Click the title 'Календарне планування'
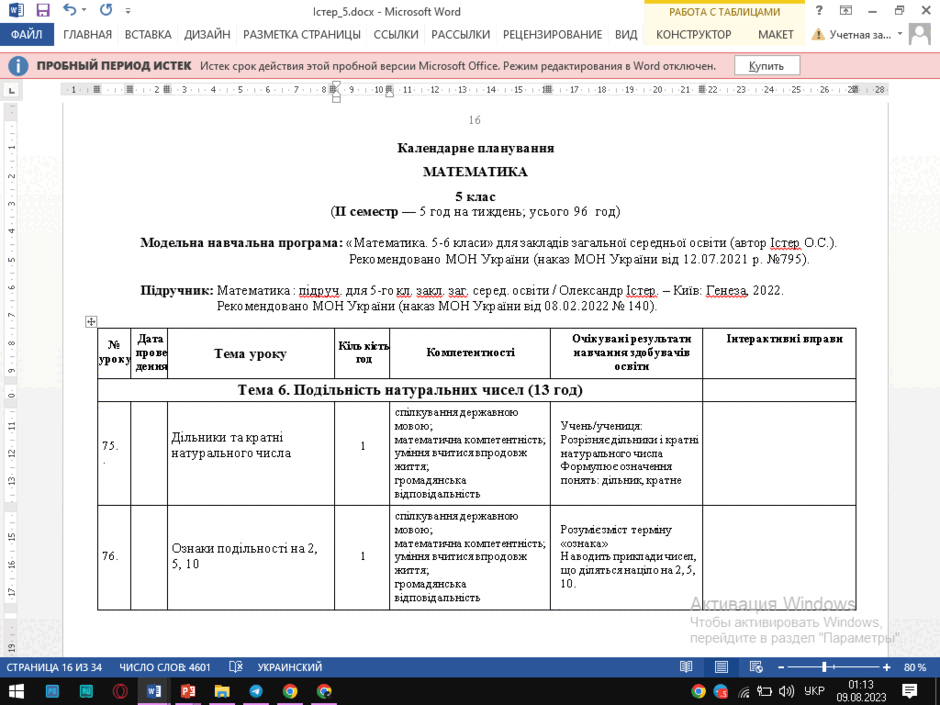Image resolution: width=940 pixels, height=705 pixels. (x=475, y=148)
